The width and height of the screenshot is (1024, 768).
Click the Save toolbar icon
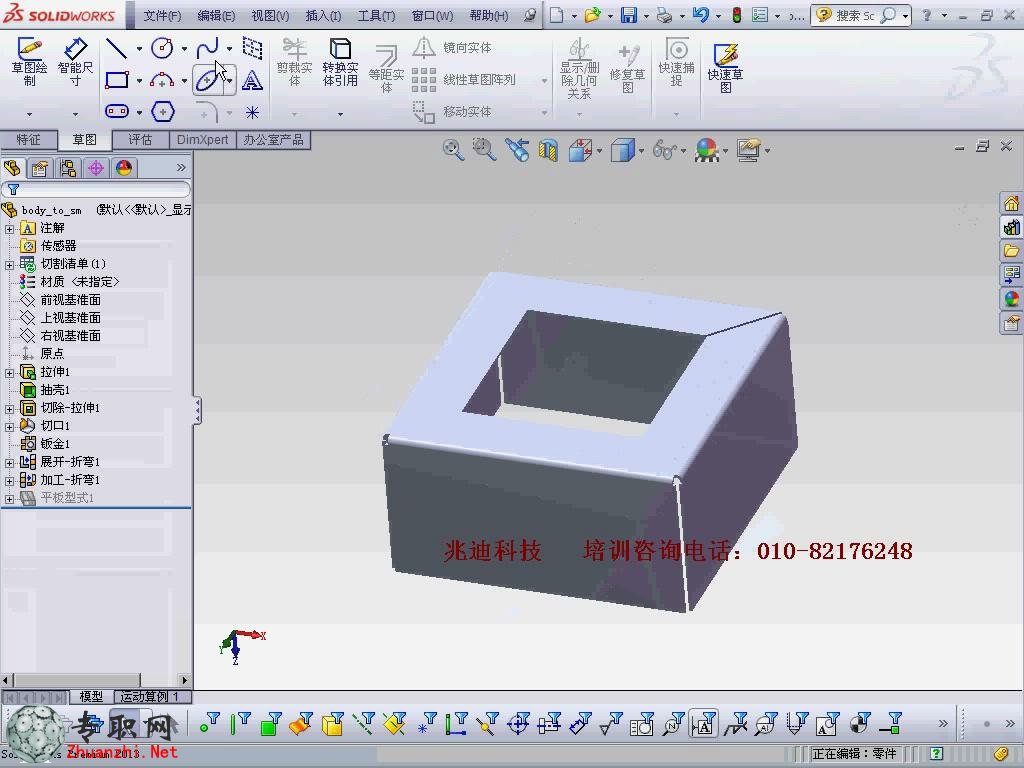pos(628,15)
